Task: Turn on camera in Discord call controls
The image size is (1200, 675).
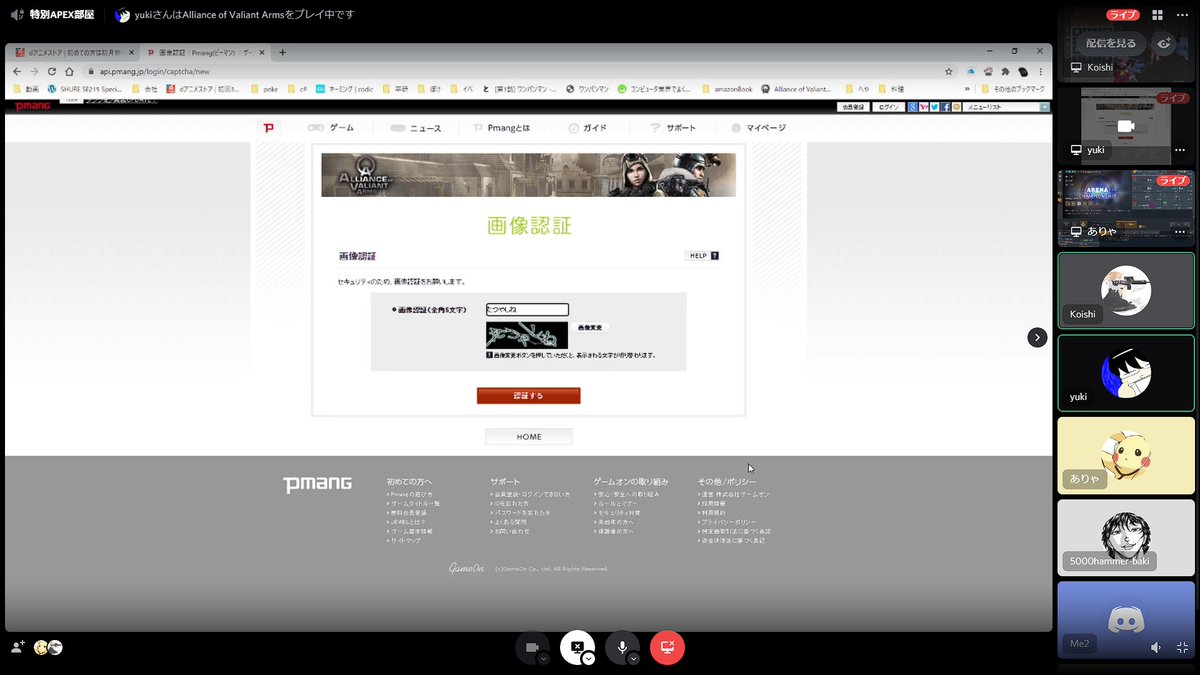Action: click(x=531, y=648)
